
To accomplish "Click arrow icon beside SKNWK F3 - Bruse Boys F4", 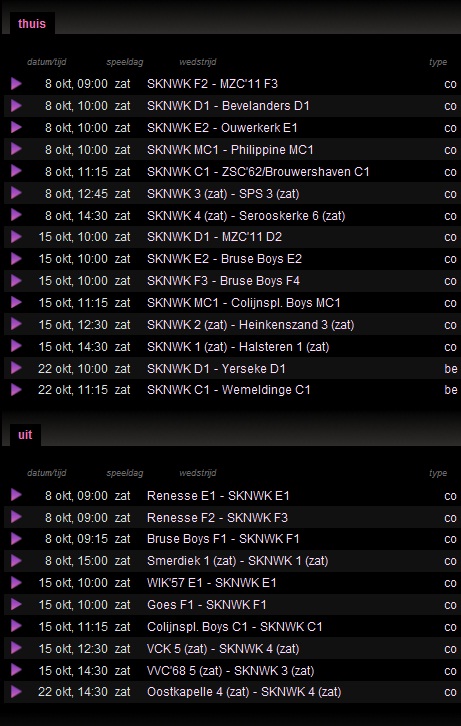I will pyautogui.click(x=16, y=281).
